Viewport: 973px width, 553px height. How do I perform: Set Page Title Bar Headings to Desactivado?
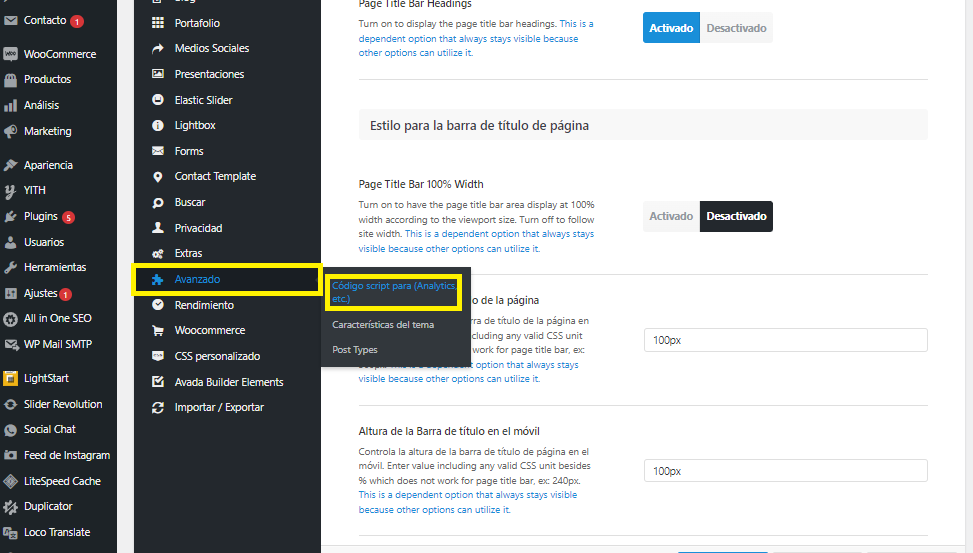point(736,28)
